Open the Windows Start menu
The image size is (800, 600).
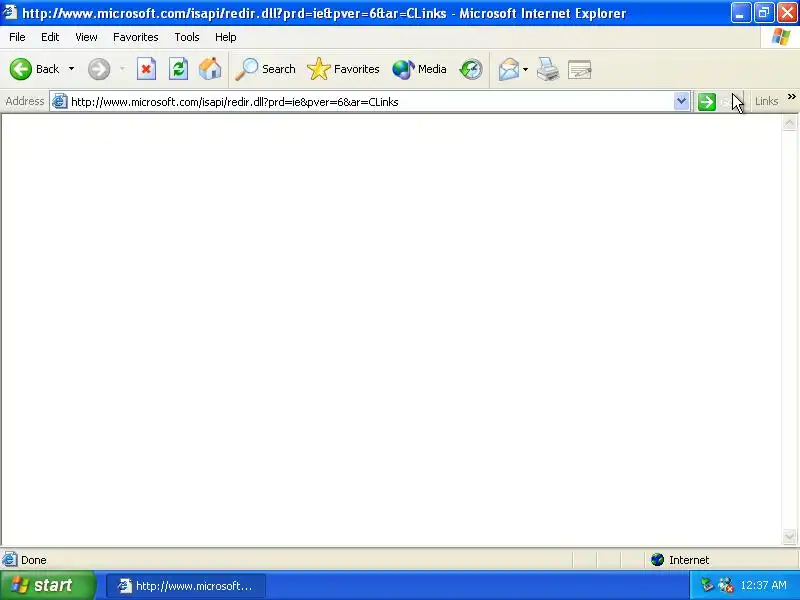pos(48,585)
